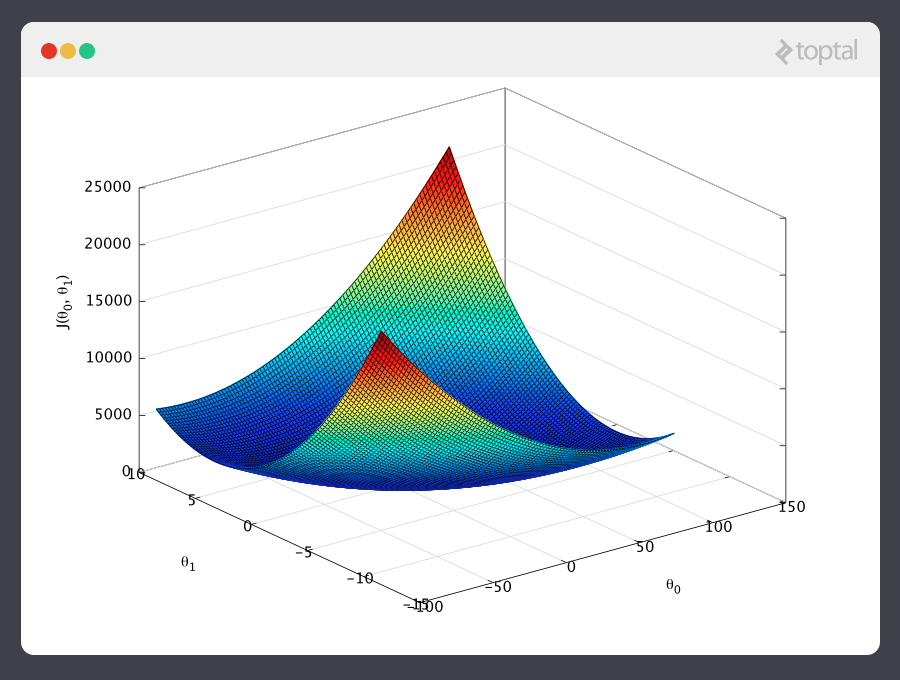
Task: Click the 100 tick on θ0 axis
Action: pyautogui.click(x=719, y=527)
